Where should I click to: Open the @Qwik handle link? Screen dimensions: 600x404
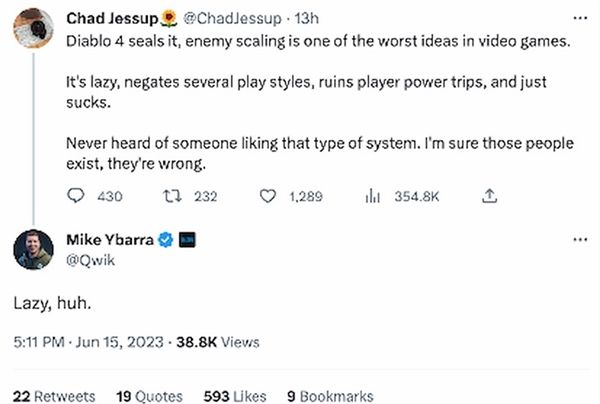click(90, 261)
